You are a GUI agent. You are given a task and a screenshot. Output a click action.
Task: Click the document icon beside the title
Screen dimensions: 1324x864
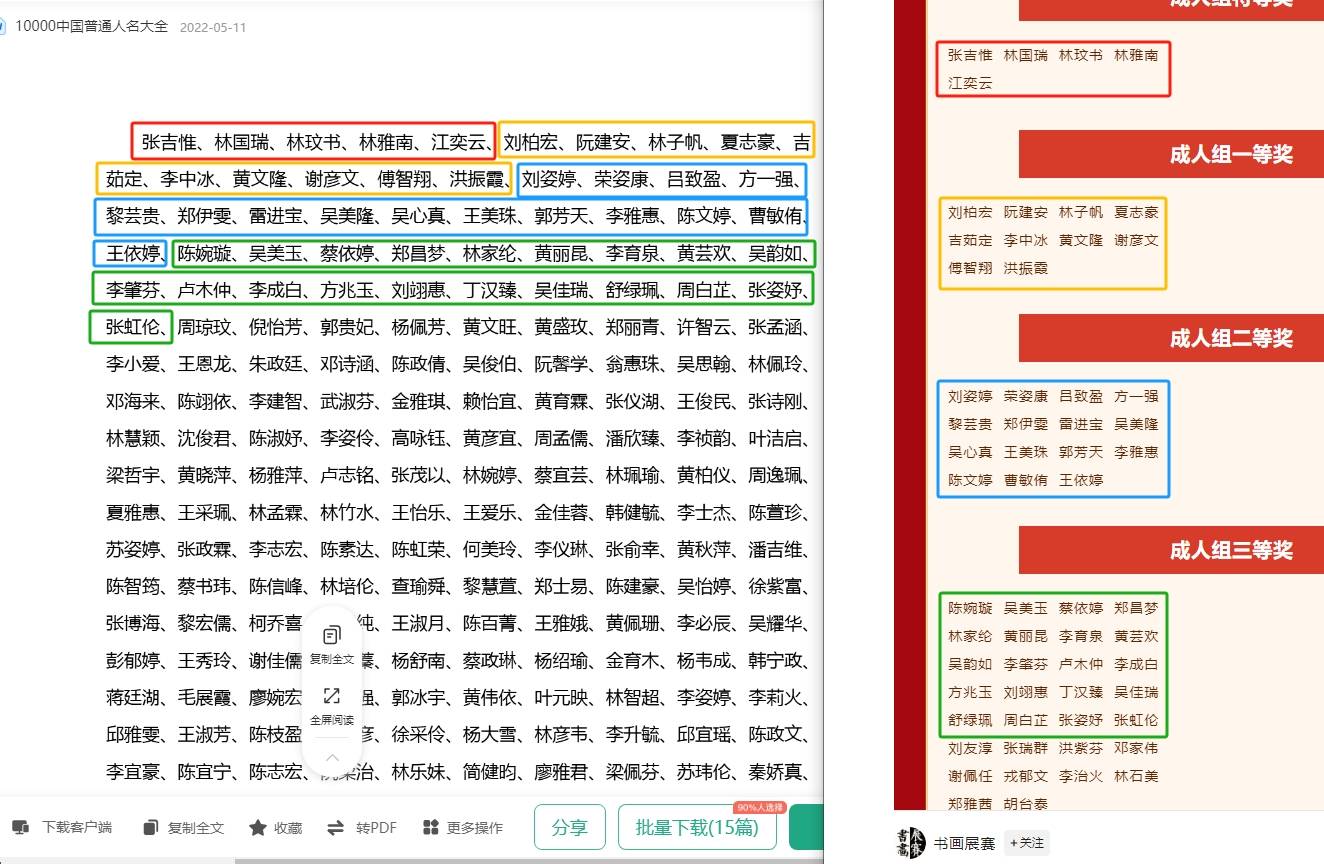[3, 27]
